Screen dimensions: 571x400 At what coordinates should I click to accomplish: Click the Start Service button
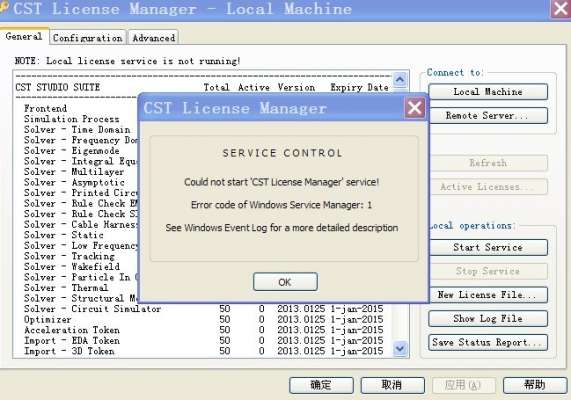click(x=488, y=247)
